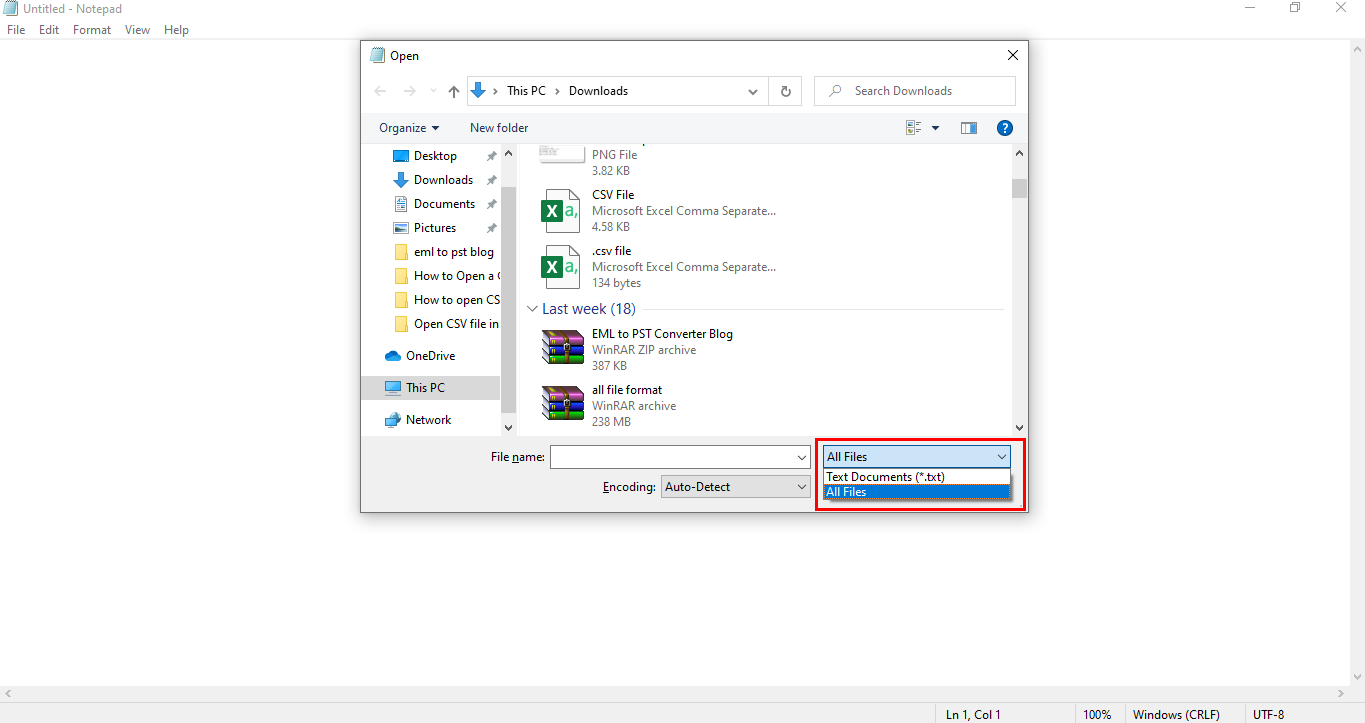Close the Open dialog with its X button
The image size is (1365, 723).
1013,56
